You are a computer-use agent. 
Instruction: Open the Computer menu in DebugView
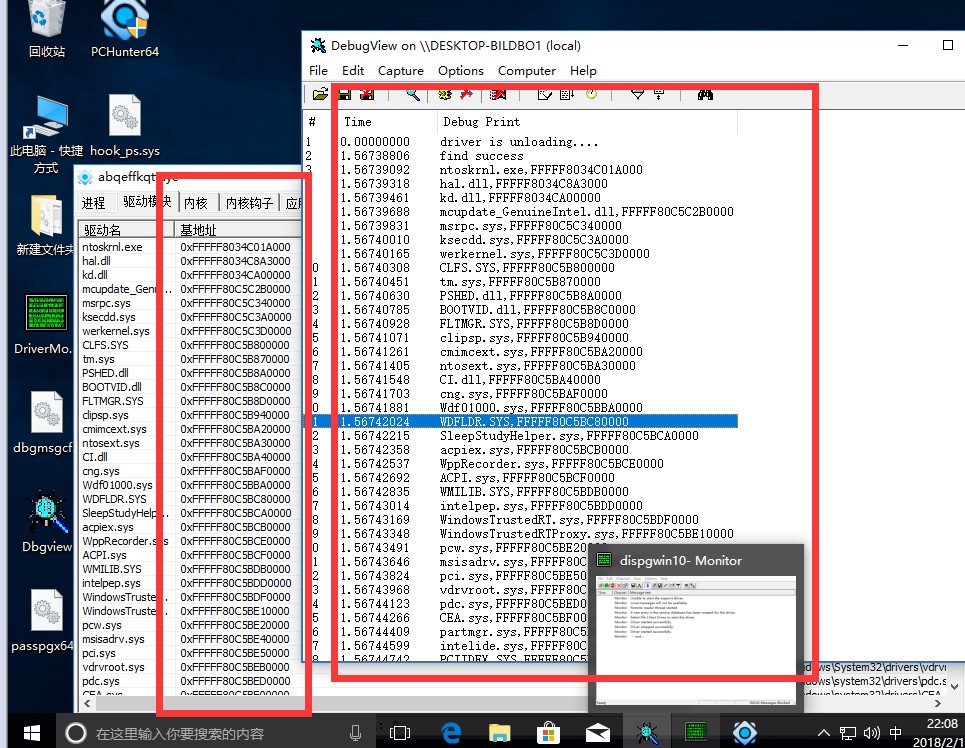click(527, 71)
